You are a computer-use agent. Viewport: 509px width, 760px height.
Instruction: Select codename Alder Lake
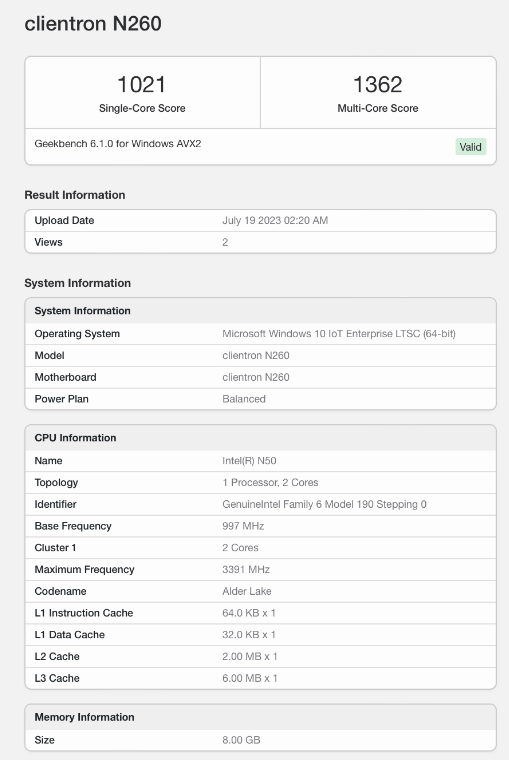pyautogui.click(x=247, y=591)
